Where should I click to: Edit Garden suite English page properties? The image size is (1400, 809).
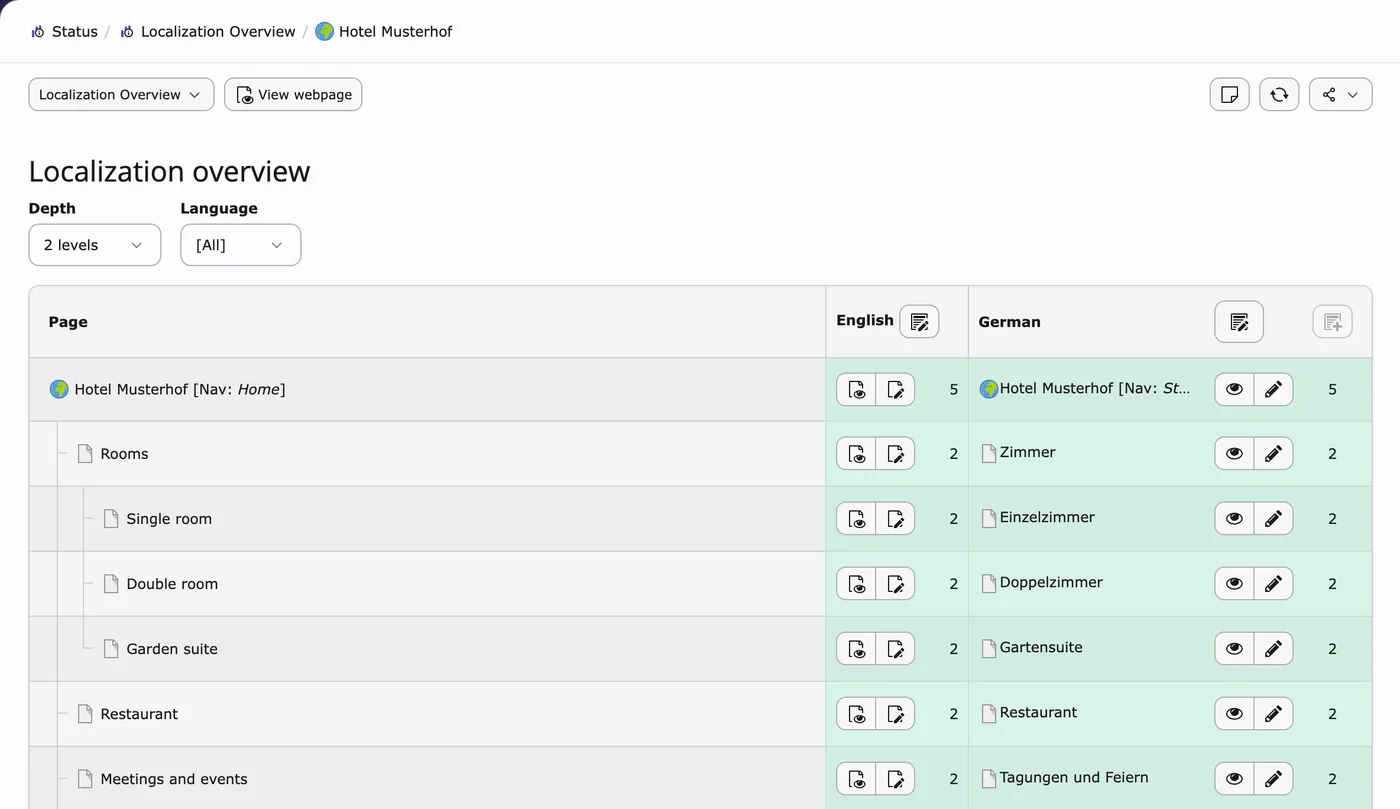tap(895, 649)
